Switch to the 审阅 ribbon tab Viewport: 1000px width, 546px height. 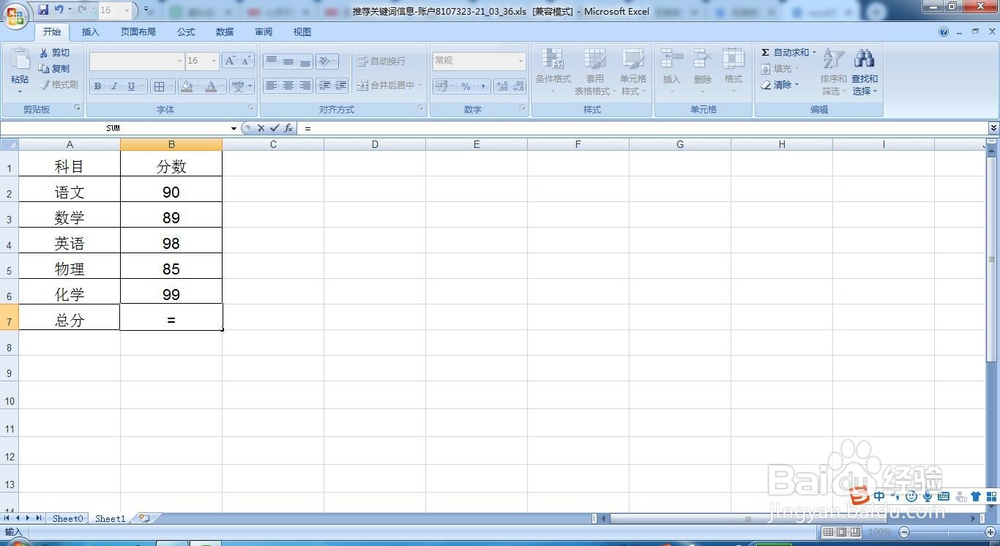point(263,32)
